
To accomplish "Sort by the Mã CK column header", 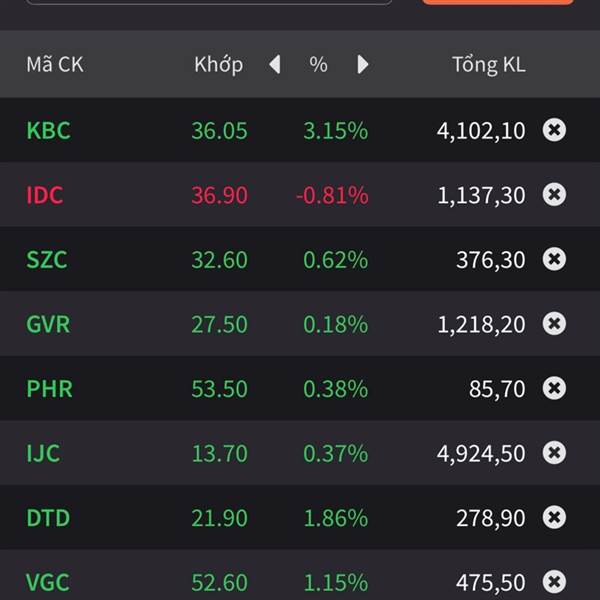I will coord(55,64).
